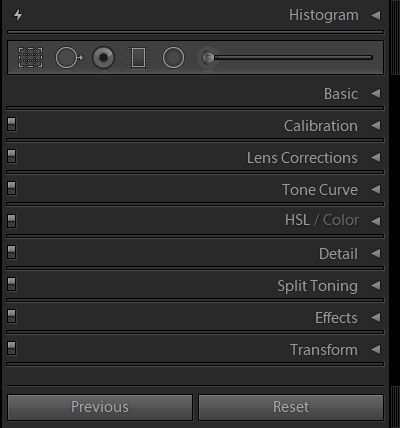The width and height of the screenshot is (400, 428).
Task: Open the HSL tab label
Action: [297, 220]
